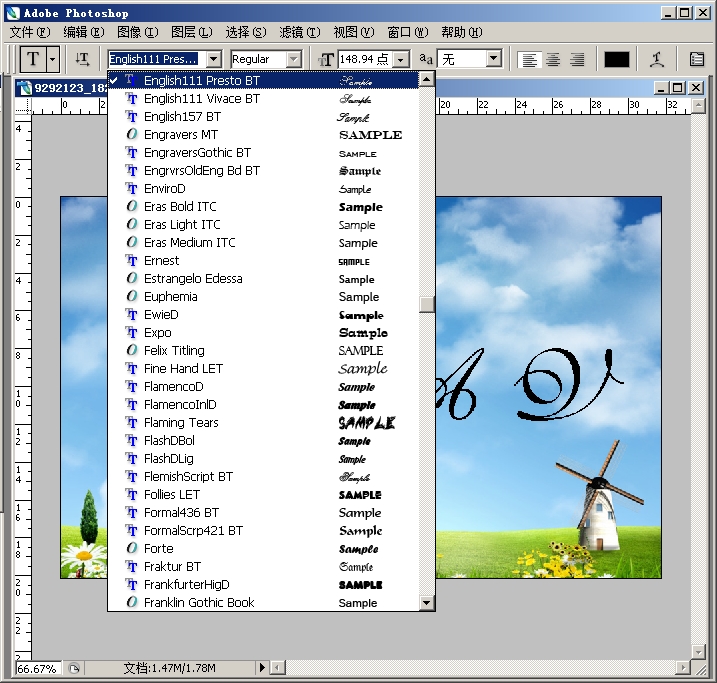717x683 pixels.
Task: Pick Estrangelo Edessa font
Action: (x=263, y=278)
